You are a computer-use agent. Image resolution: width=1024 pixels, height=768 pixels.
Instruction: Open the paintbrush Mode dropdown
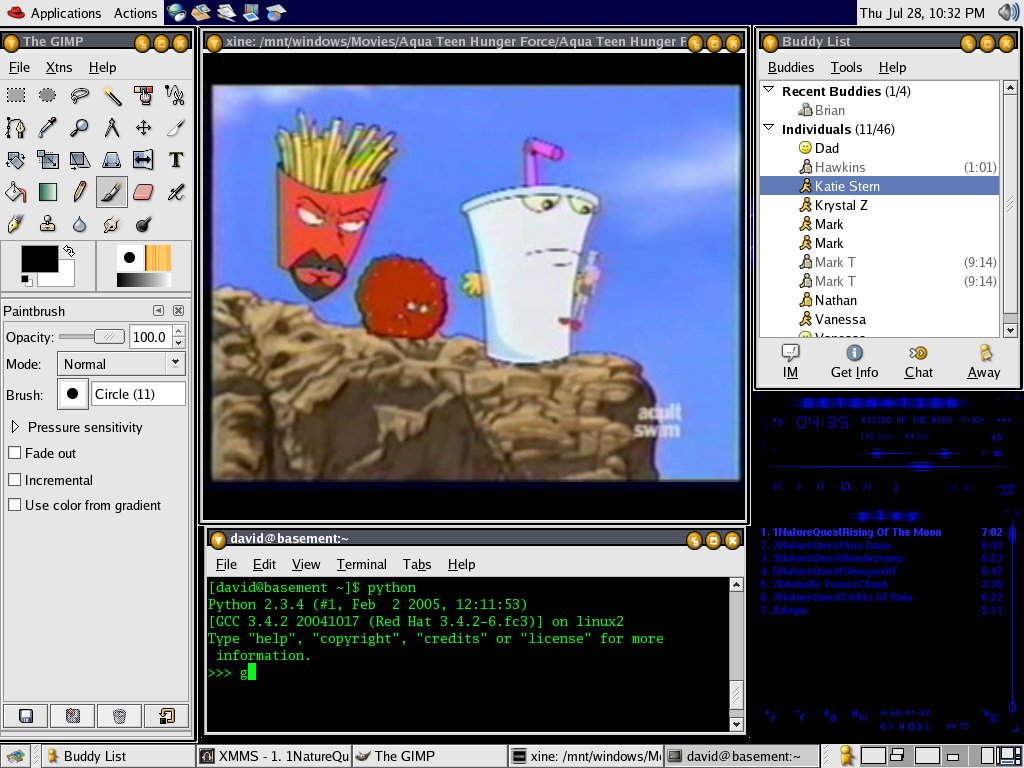click(121, 364)
